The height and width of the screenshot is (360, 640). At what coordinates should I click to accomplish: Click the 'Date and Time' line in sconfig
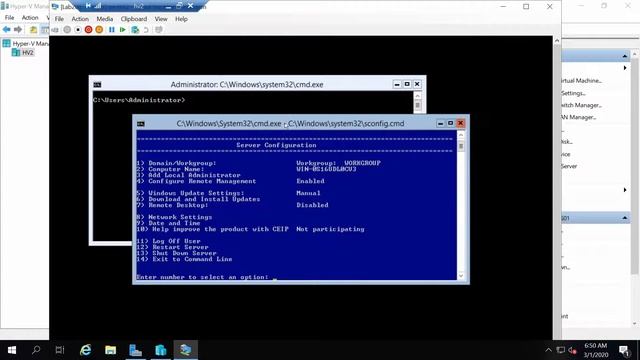pyautogui.click(x=169, y=223)
